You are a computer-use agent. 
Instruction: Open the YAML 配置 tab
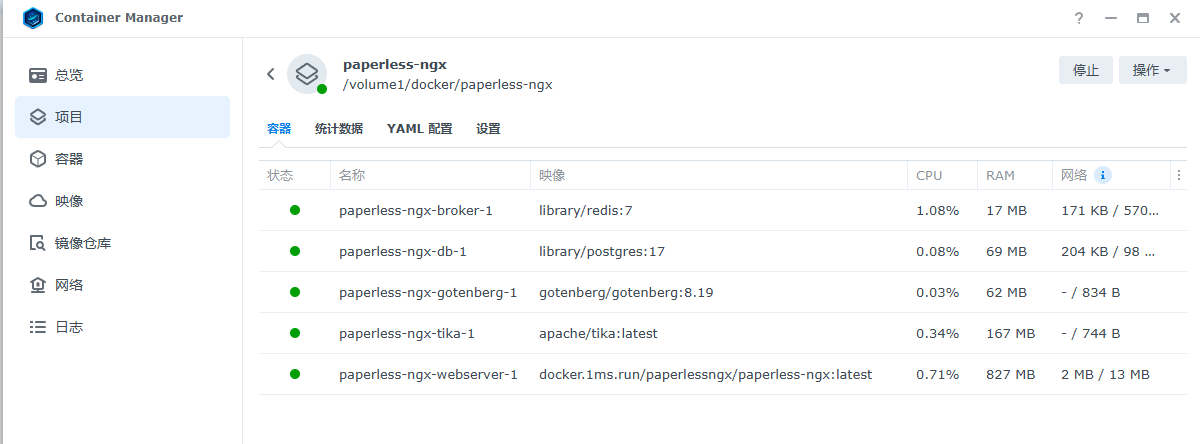click(x=420, y=129)
